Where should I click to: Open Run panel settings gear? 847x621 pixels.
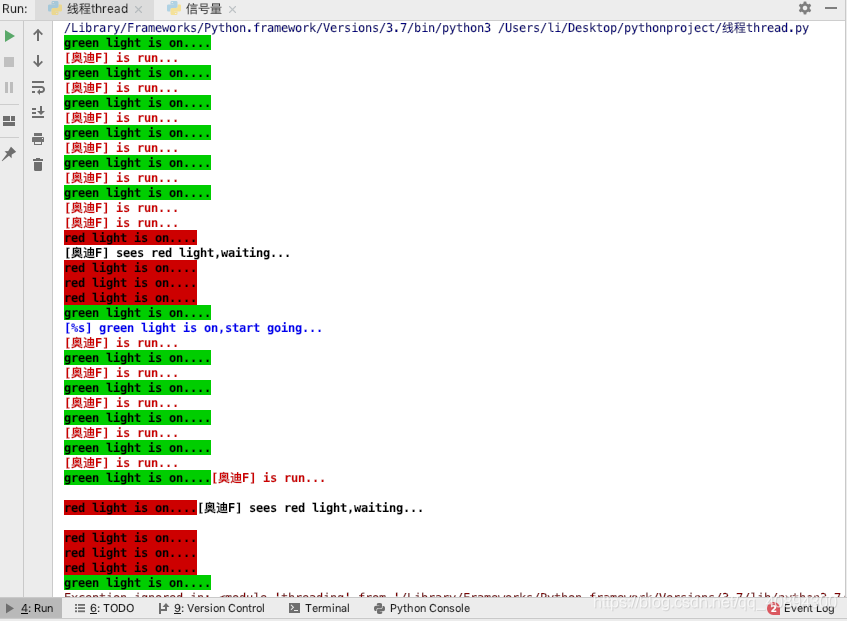coord(805,8)
